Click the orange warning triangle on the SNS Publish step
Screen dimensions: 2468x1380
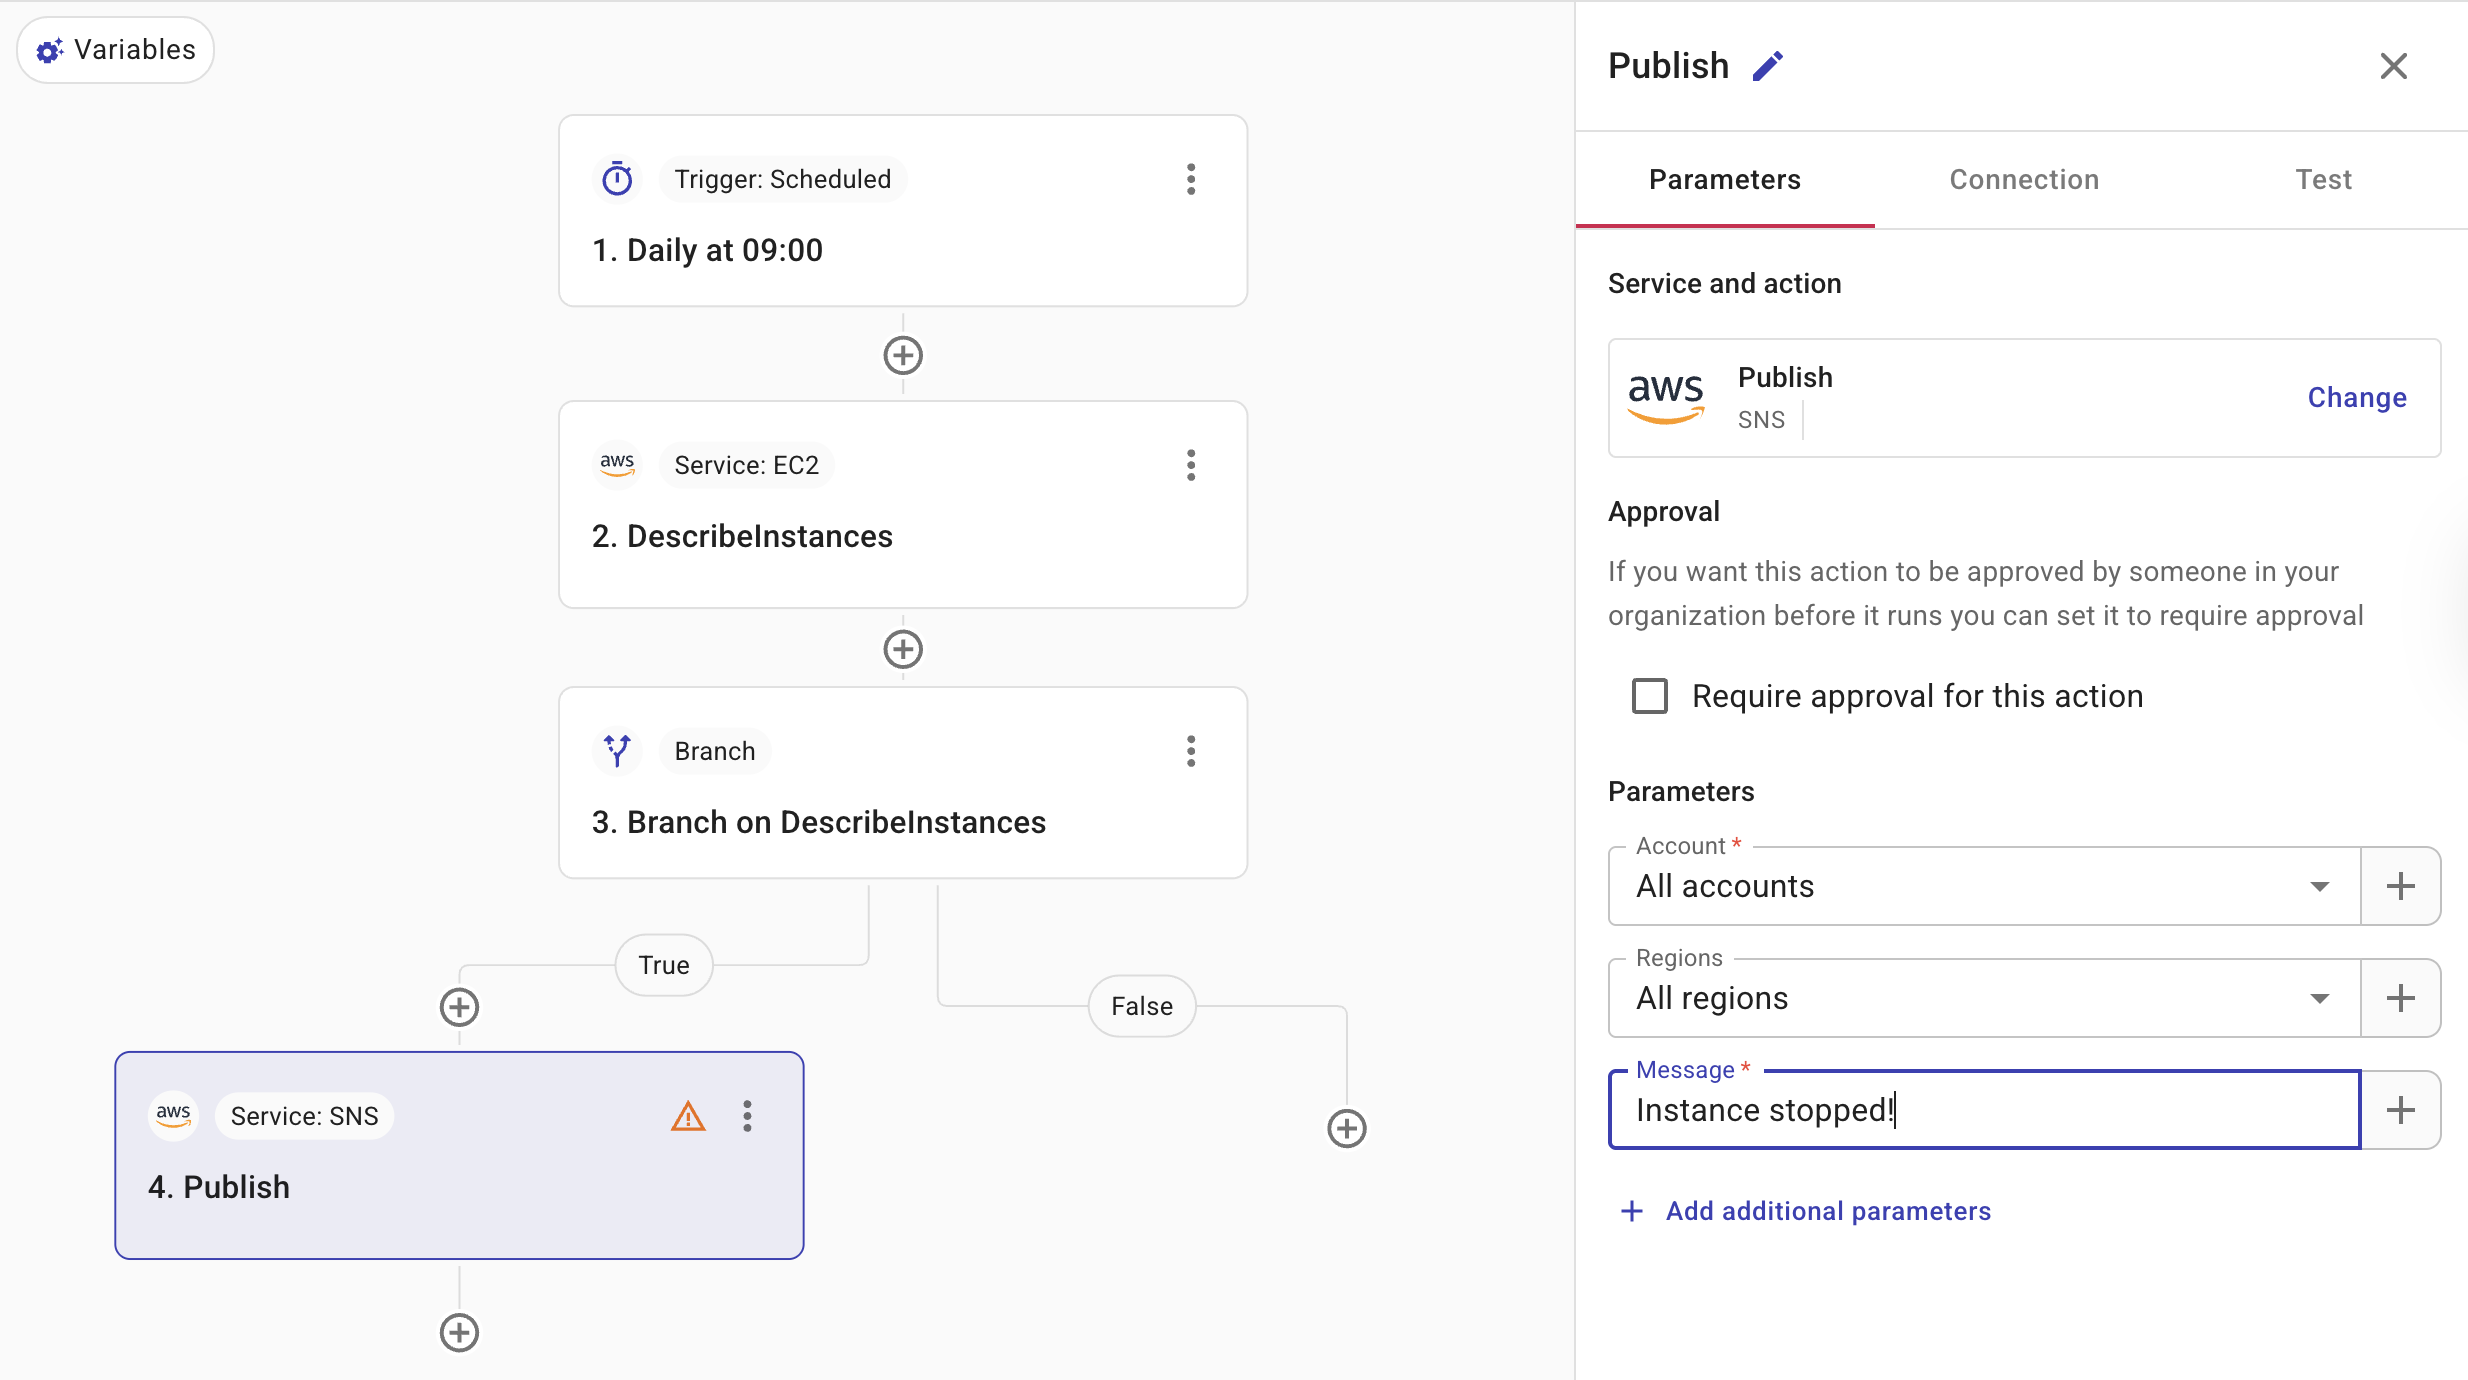688,1116
